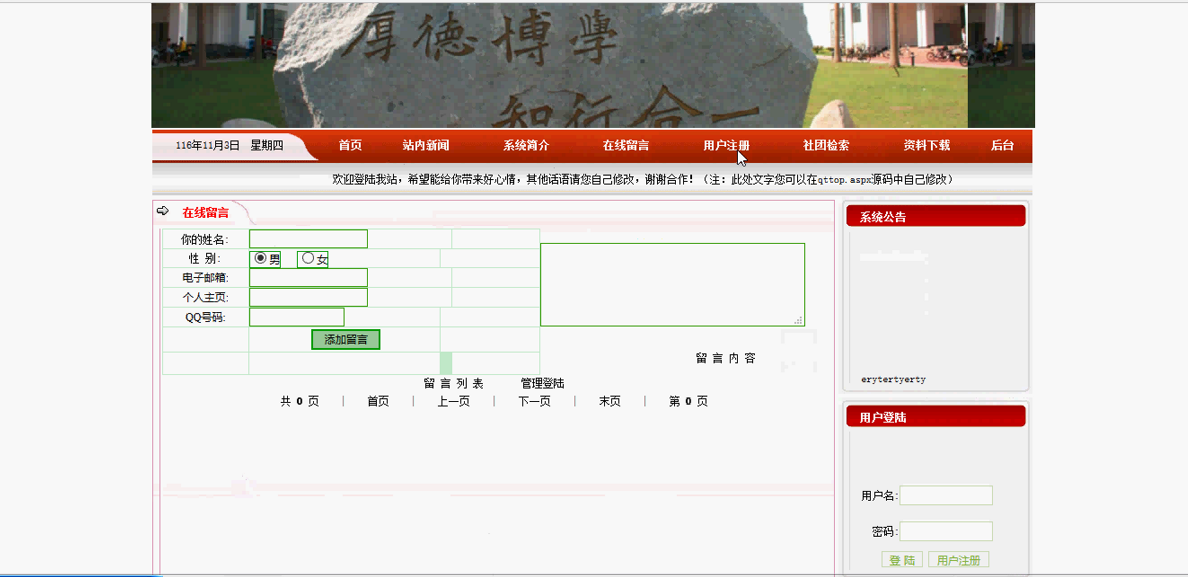The height and width of the screenshot is (577, 1188).
Task: Go to 上一页 in the pagination
Action: click(x=453, y=401)
